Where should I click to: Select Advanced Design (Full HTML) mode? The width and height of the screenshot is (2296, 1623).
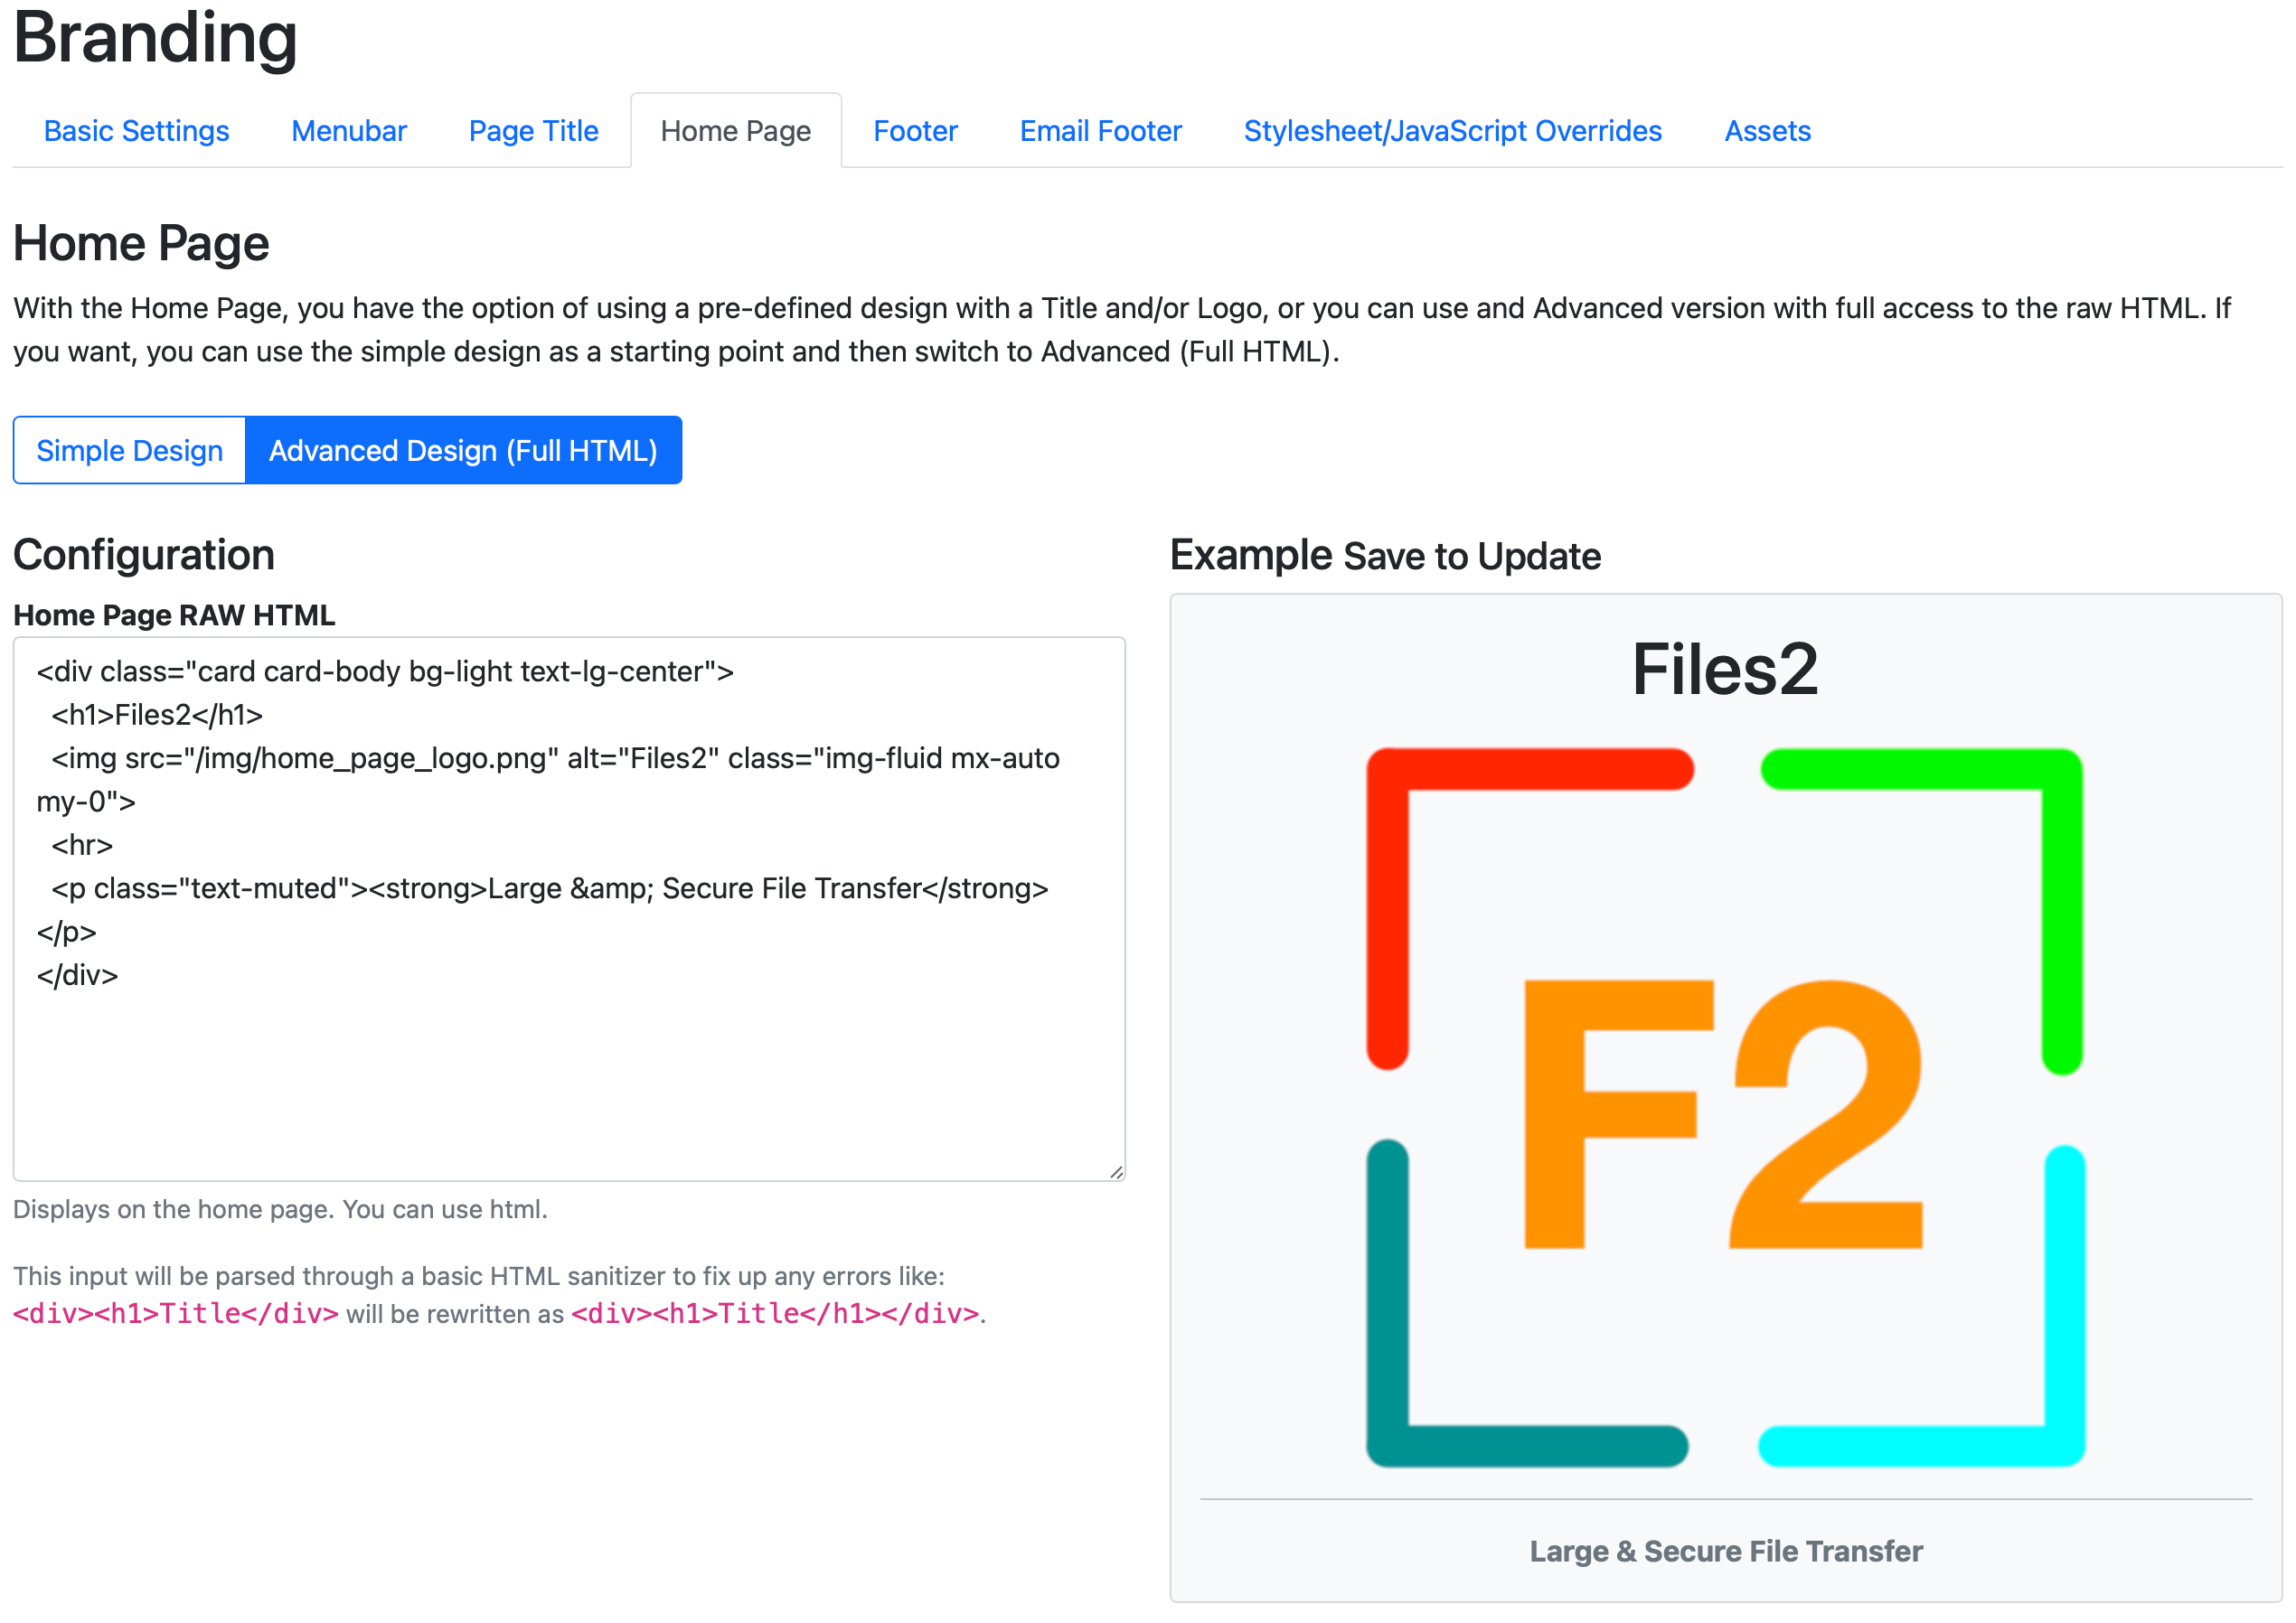tap(462, 450)
